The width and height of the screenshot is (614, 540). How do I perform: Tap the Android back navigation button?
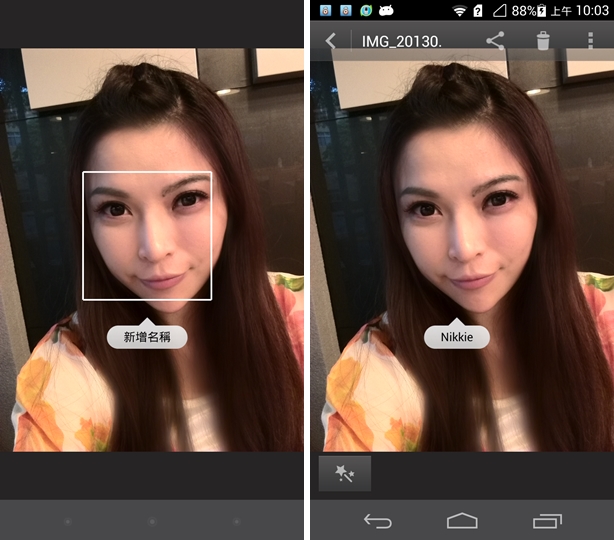(x=377, y=521)
